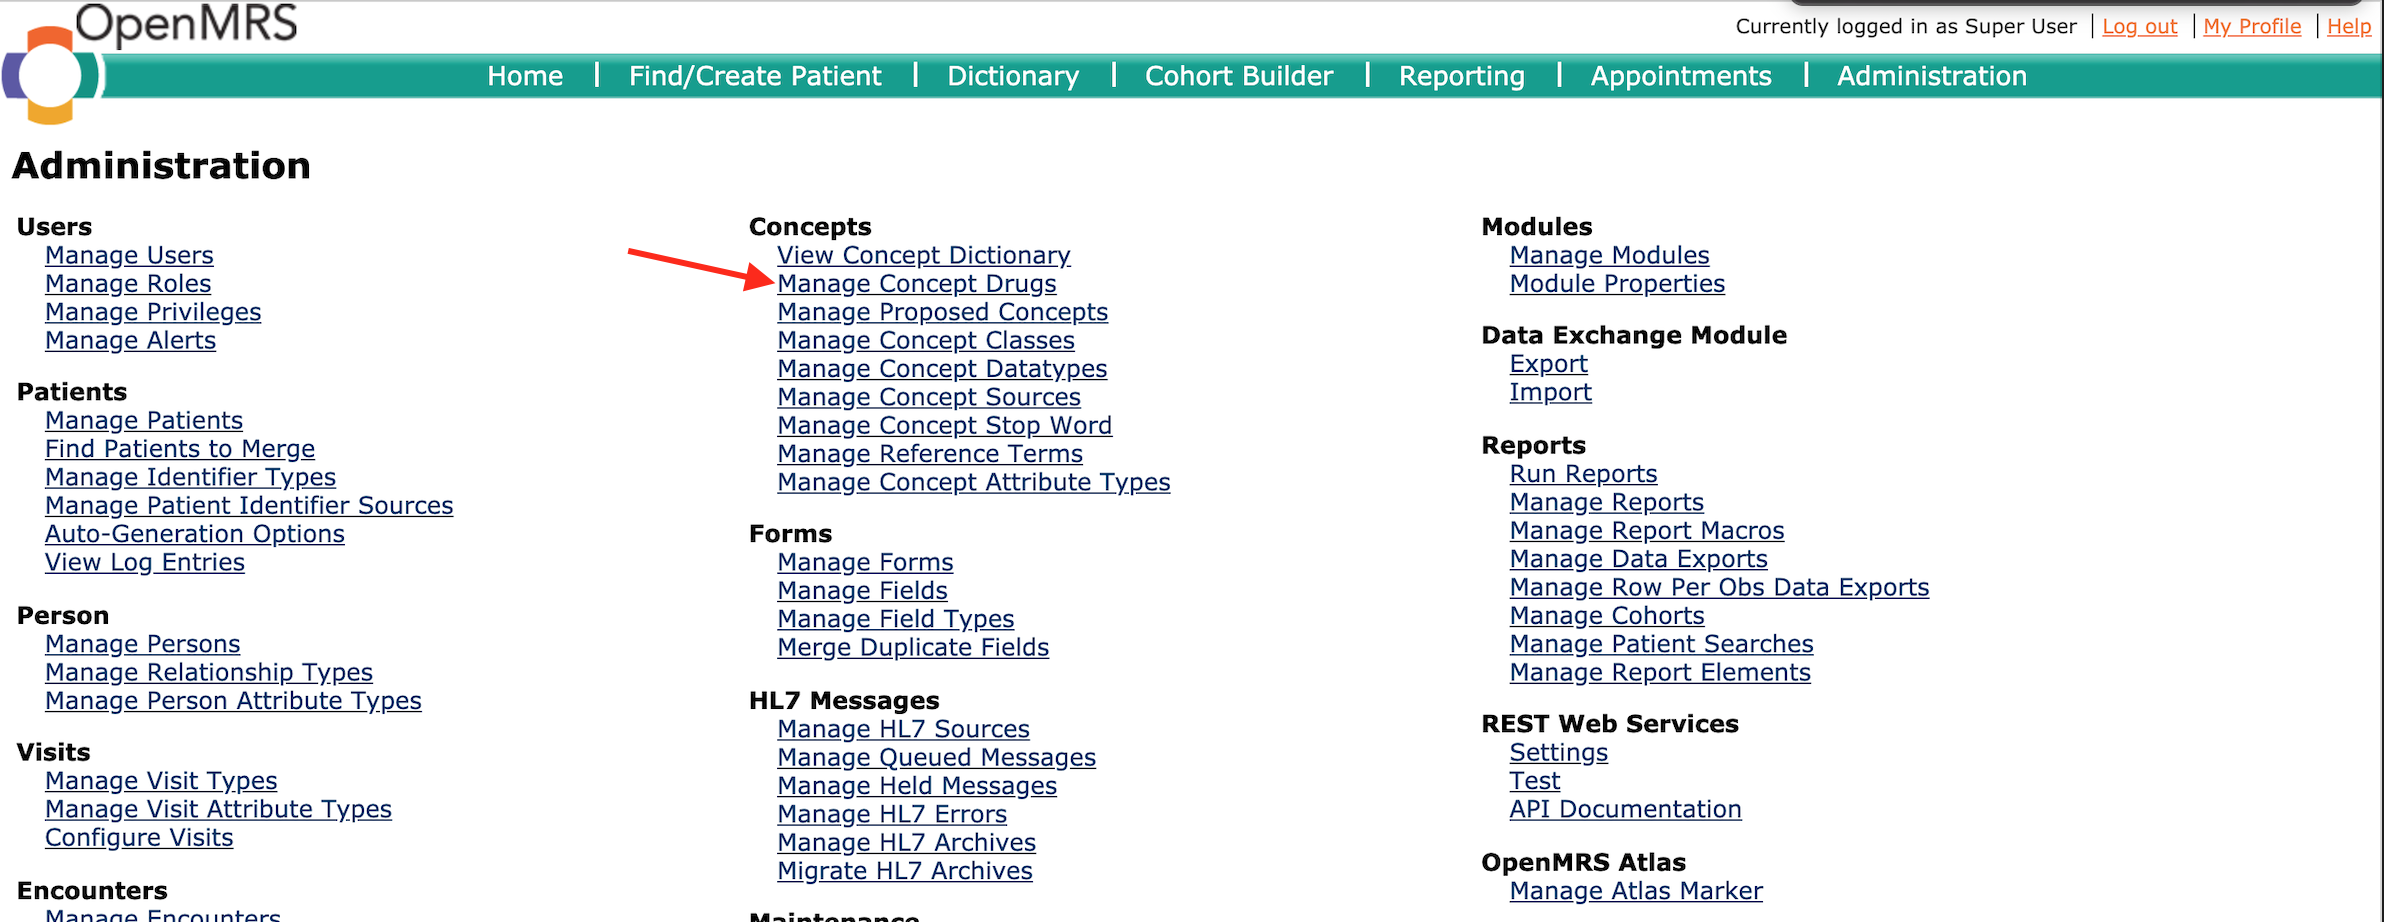Open Manage Modules link
The height and width of the screenshot is (922, 2384).
[1609, 256]
